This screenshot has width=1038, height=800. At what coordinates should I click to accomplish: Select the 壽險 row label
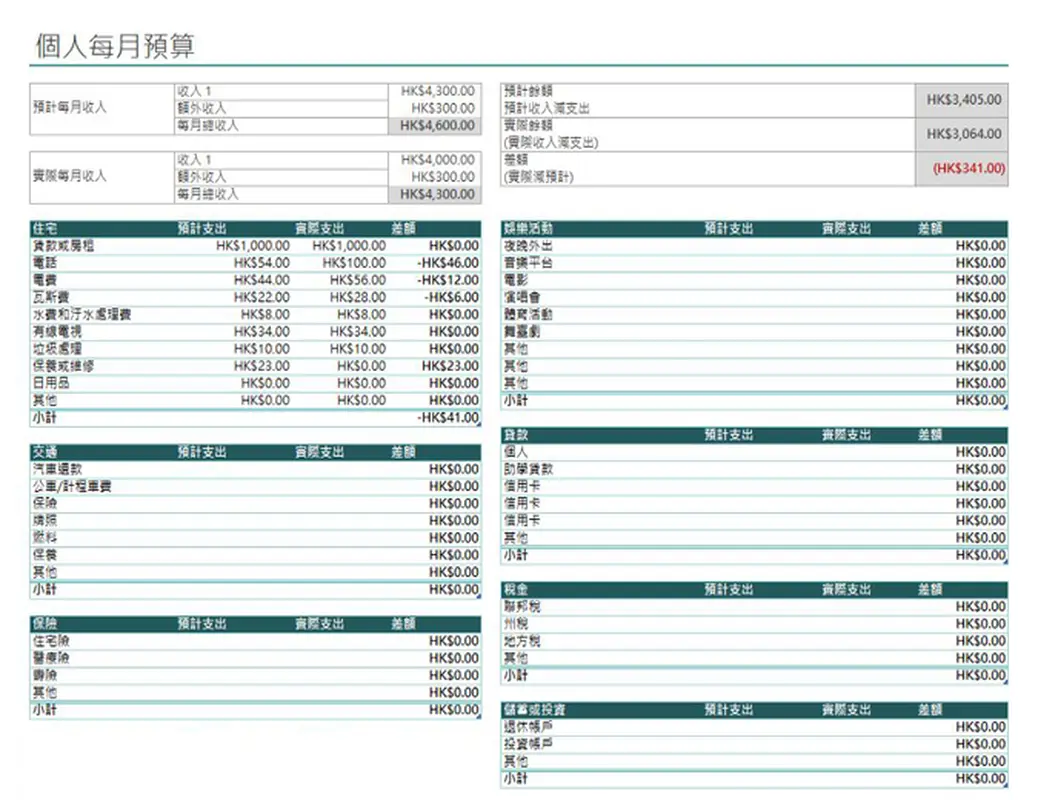tap(45, 675)
